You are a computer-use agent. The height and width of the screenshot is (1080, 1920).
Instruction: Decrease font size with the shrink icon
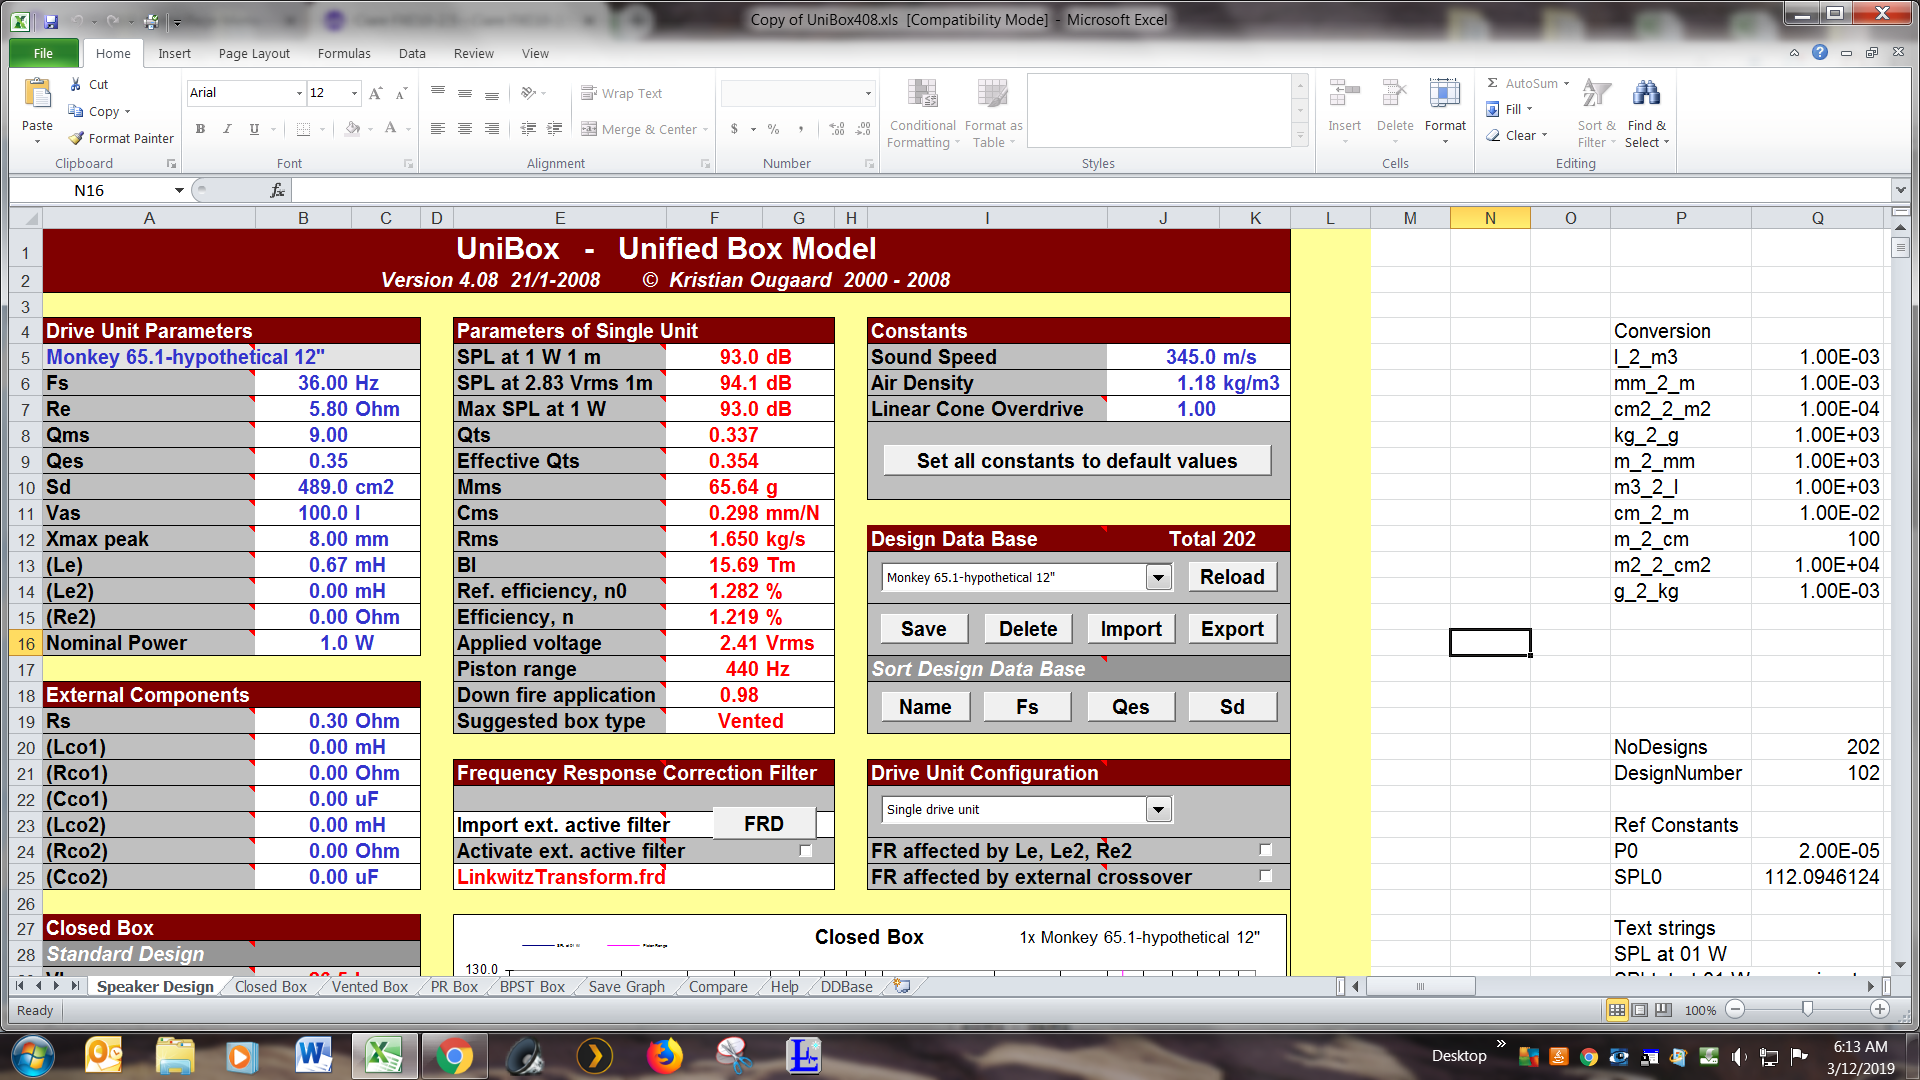[x=401, y=93]
